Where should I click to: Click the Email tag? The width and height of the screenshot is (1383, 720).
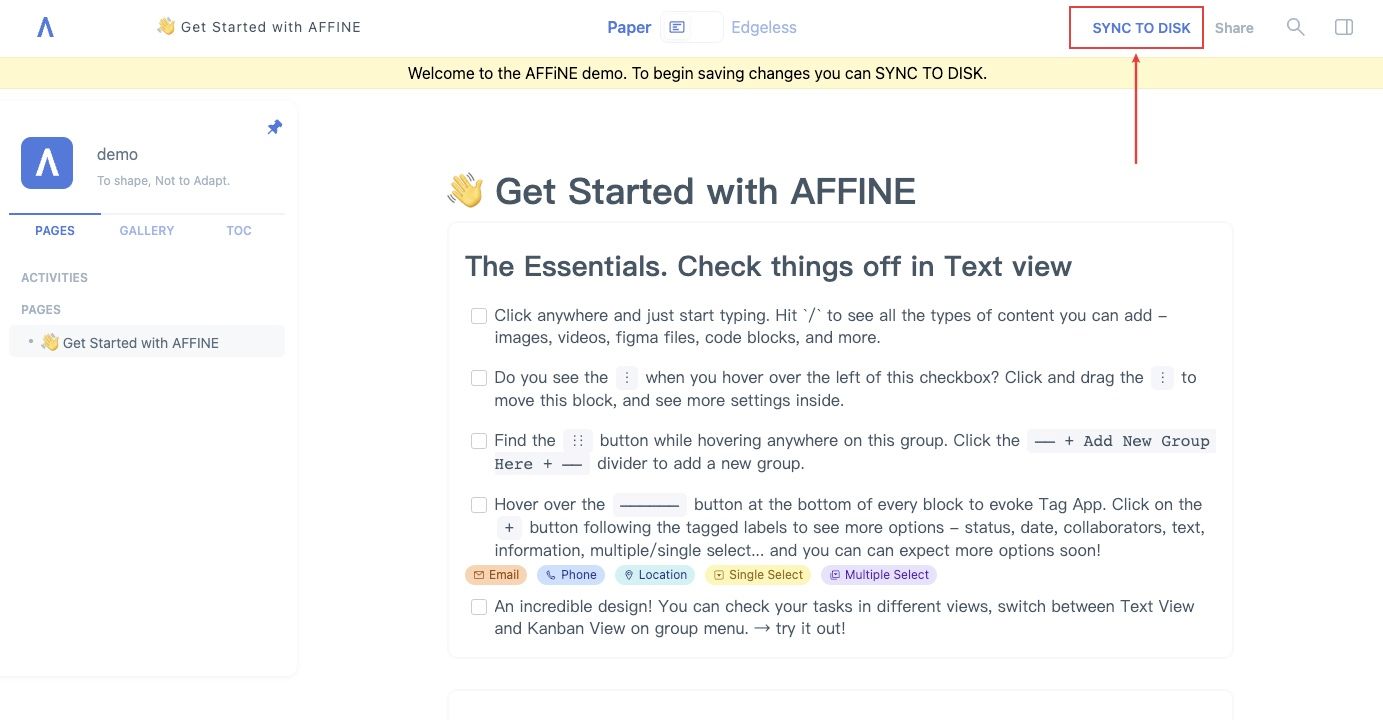pos(496,575)
